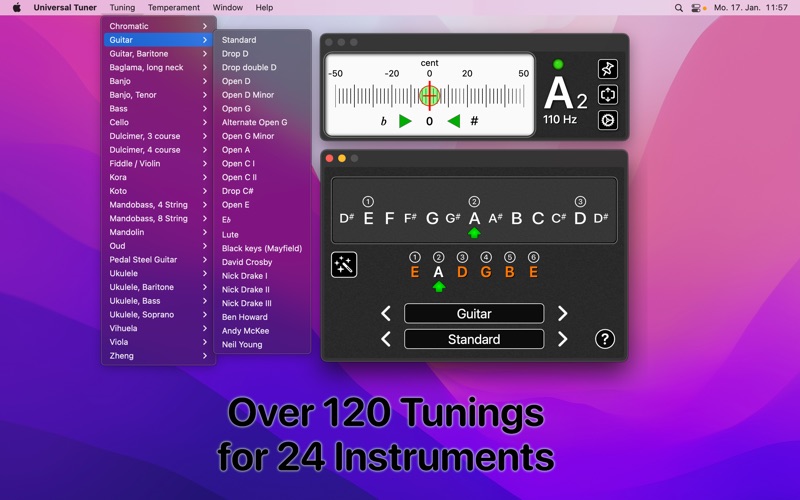Select note F on the chromatic strip
The height and width of the screenshot is (500, 800).
coord(389,218)
